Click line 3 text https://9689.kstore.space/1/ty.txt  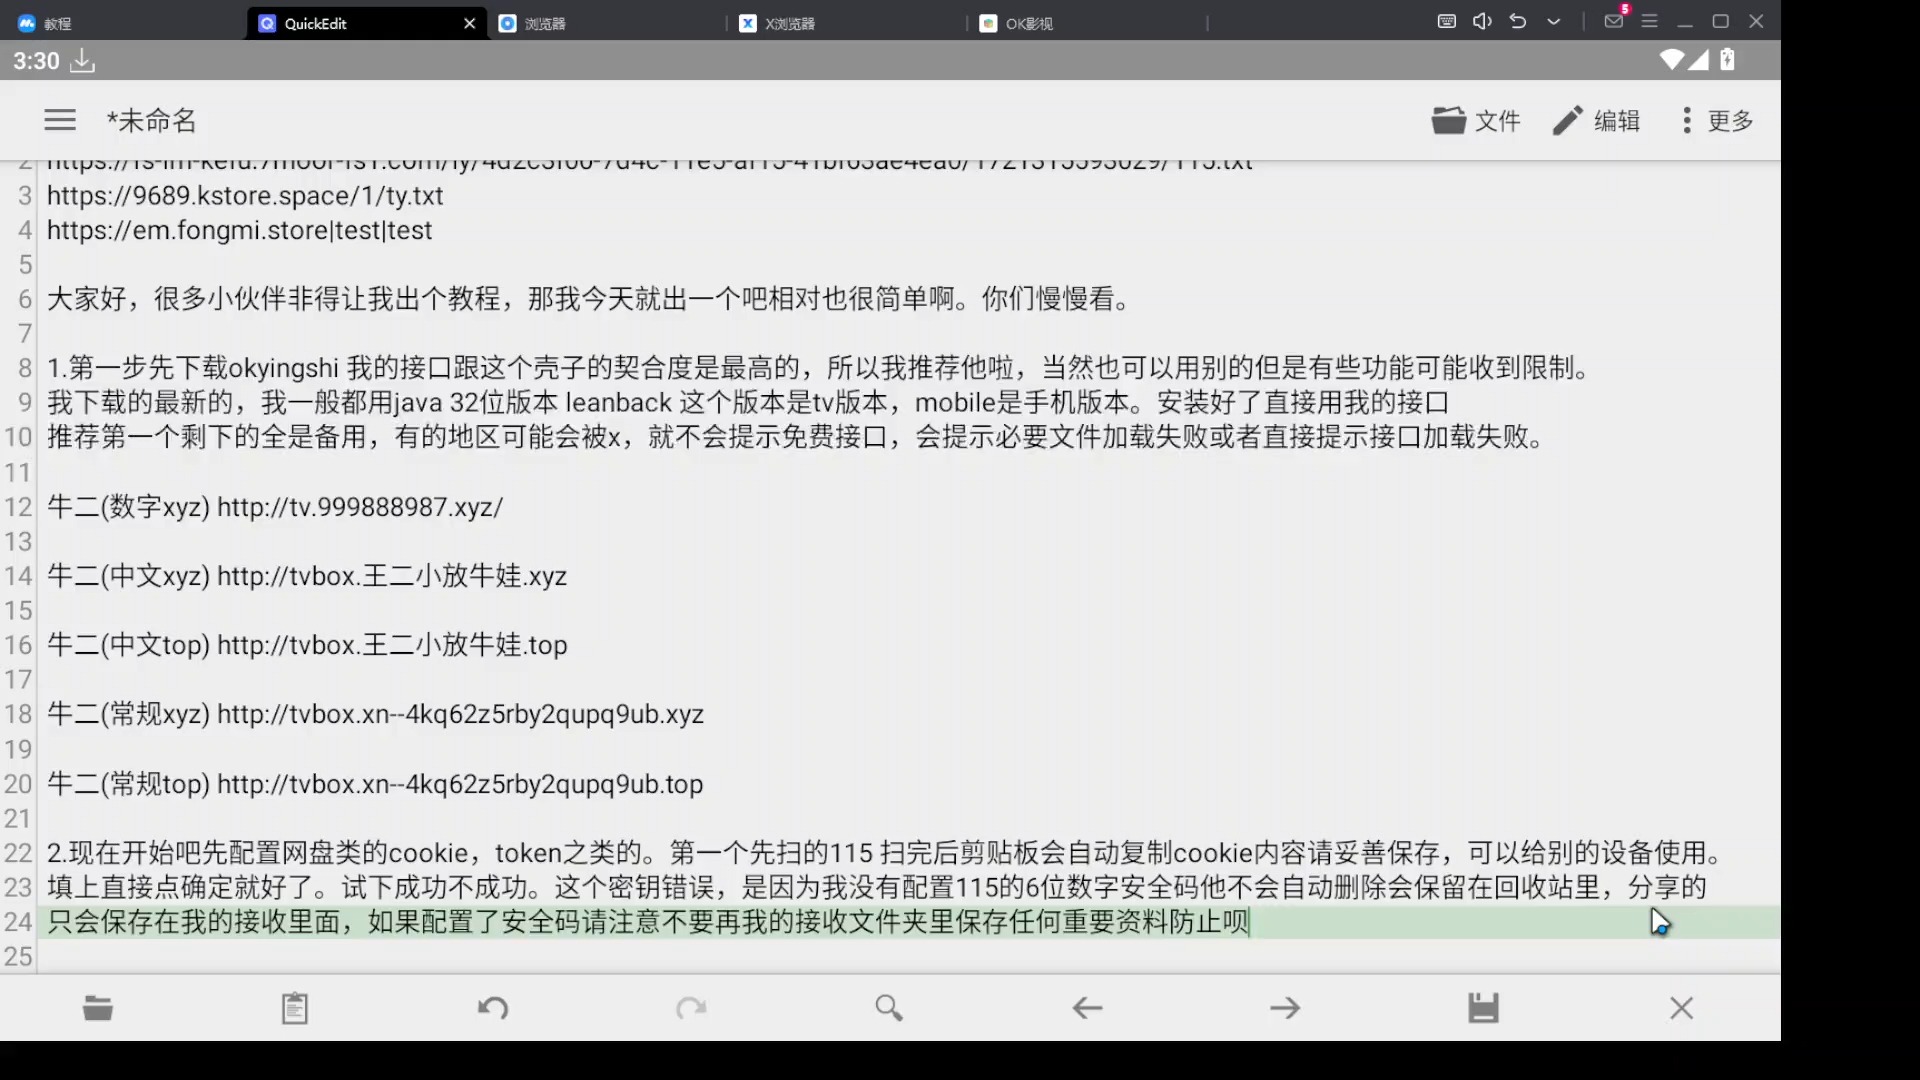[x=245, y=196]
